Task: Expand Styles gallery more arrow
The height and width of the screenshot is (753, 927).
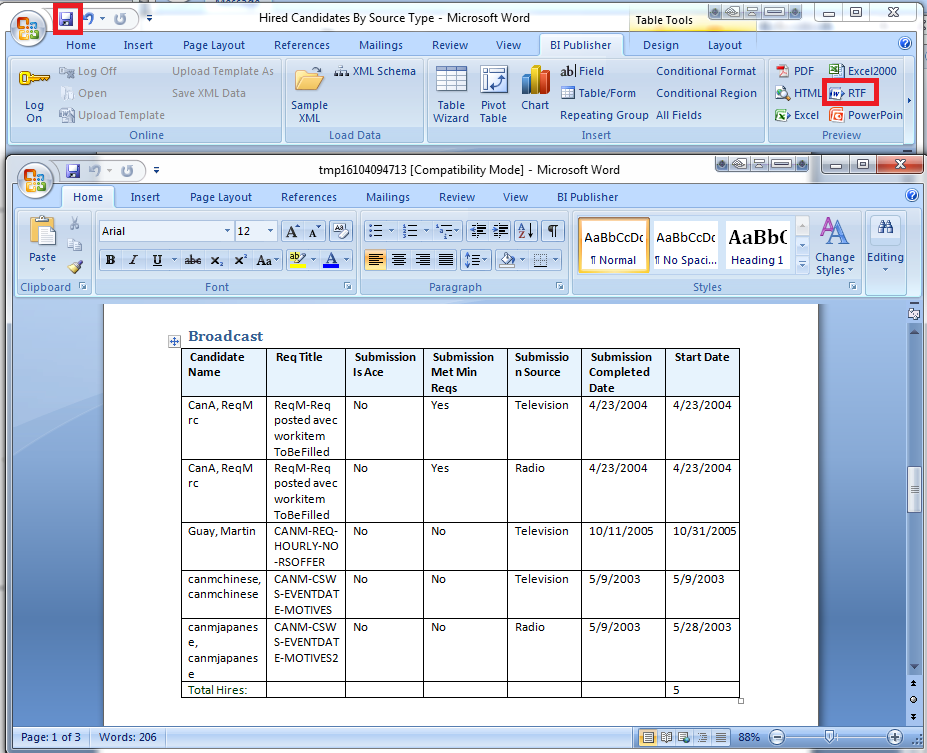Action: (x=802, y=265)
